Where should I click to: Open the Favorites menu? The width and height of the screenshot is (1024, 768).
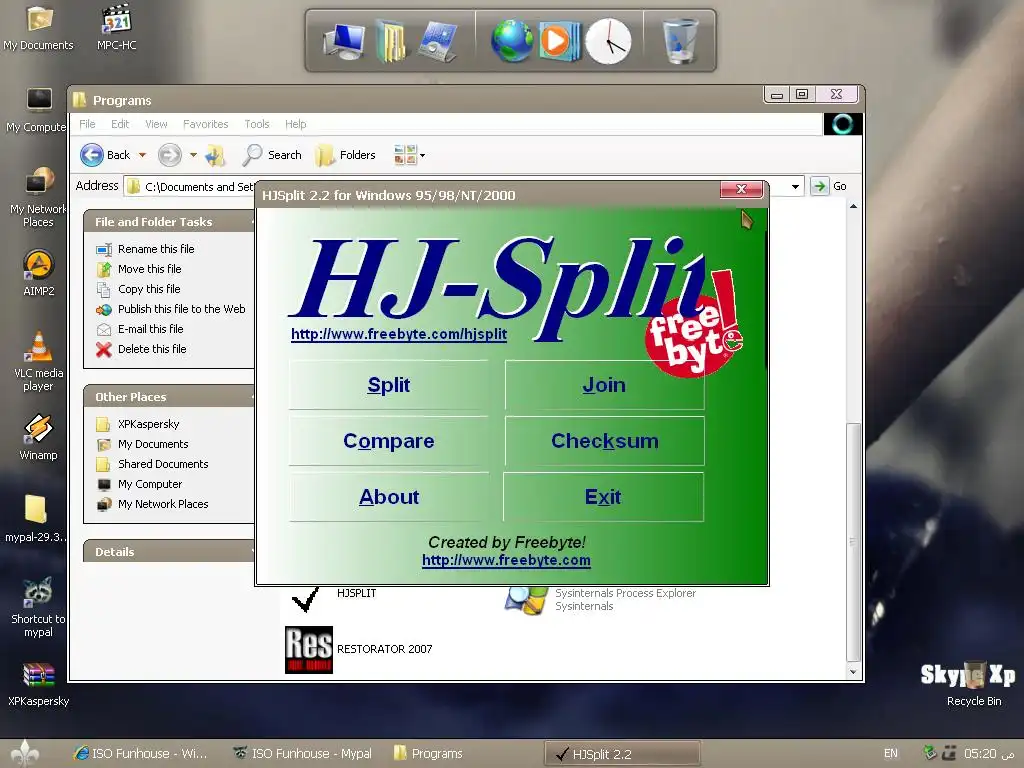point(206,124)
